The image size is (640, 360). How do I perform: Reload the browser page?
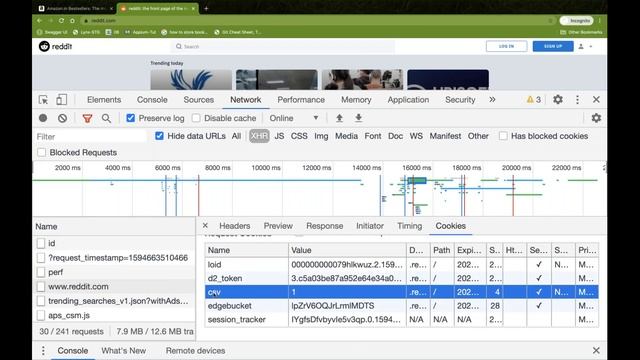(x=61, y=20)
